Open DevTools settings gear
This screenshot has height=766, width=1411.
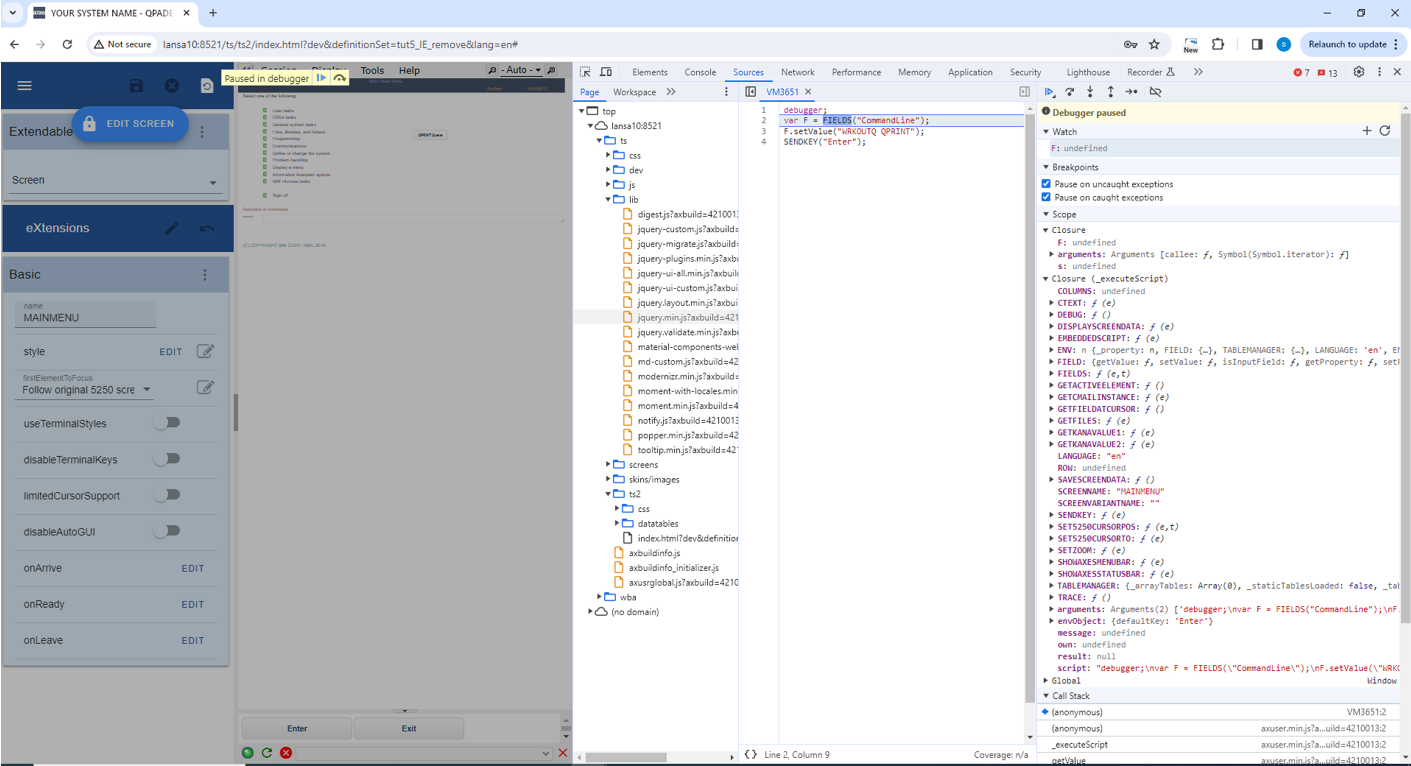click(1358, 72)
